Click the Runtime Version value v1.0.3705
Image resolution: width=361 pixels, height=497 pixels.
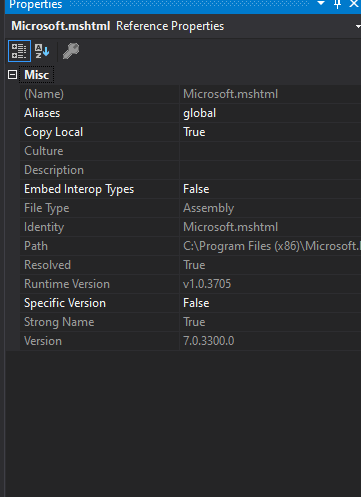pyautogui.click(x=207, y=284)
